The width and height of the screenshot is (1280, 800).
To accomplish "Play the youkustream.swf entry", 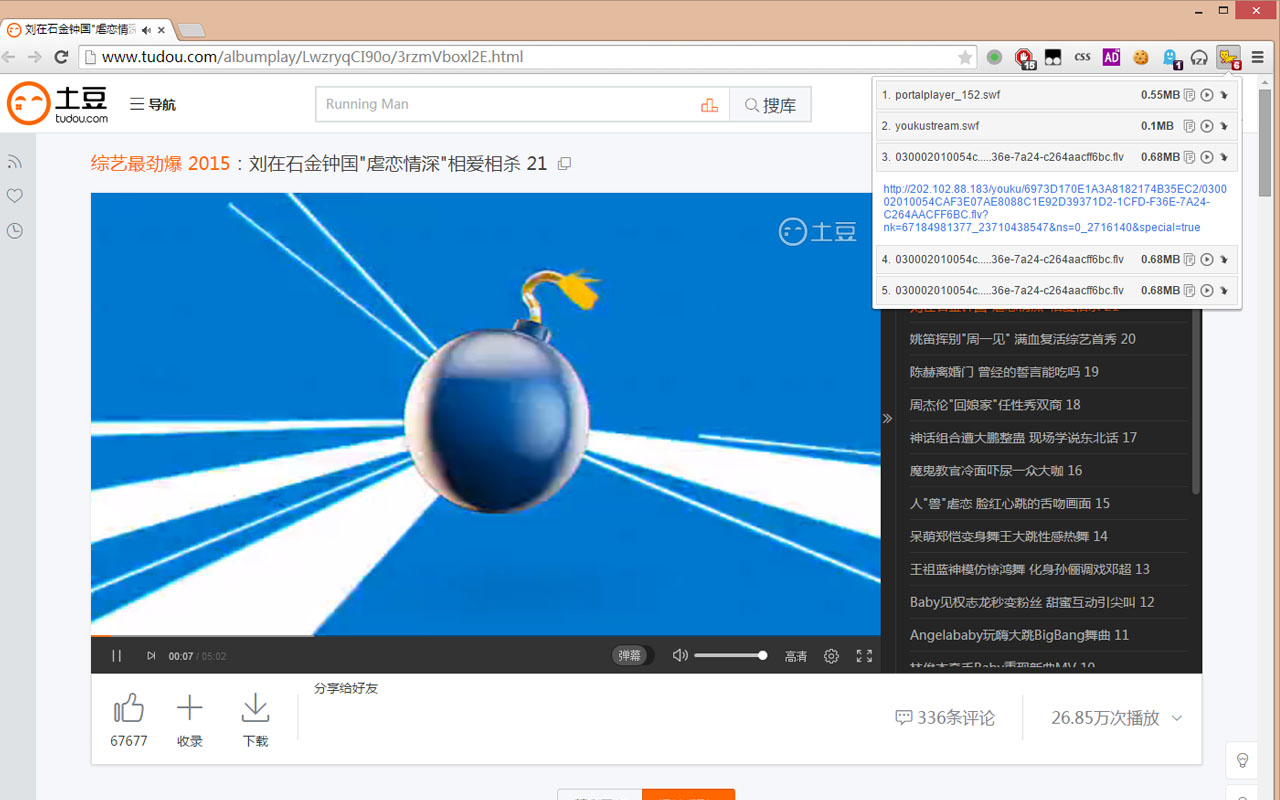I will [1207, 126].
